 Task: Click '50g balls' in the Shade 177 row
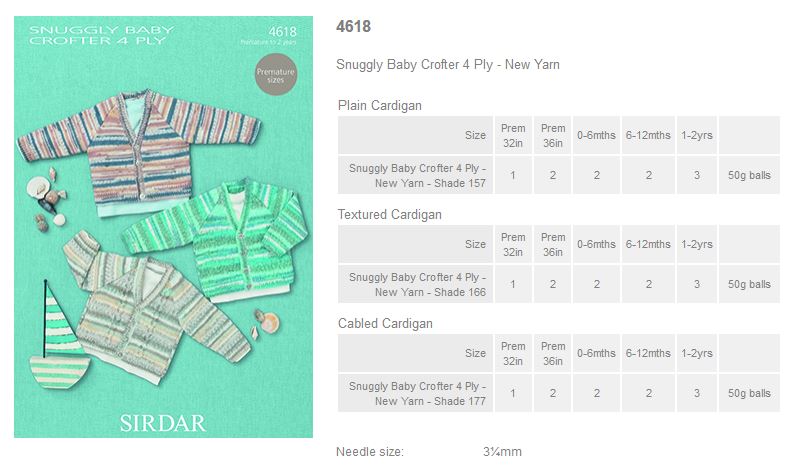(749, 393)
